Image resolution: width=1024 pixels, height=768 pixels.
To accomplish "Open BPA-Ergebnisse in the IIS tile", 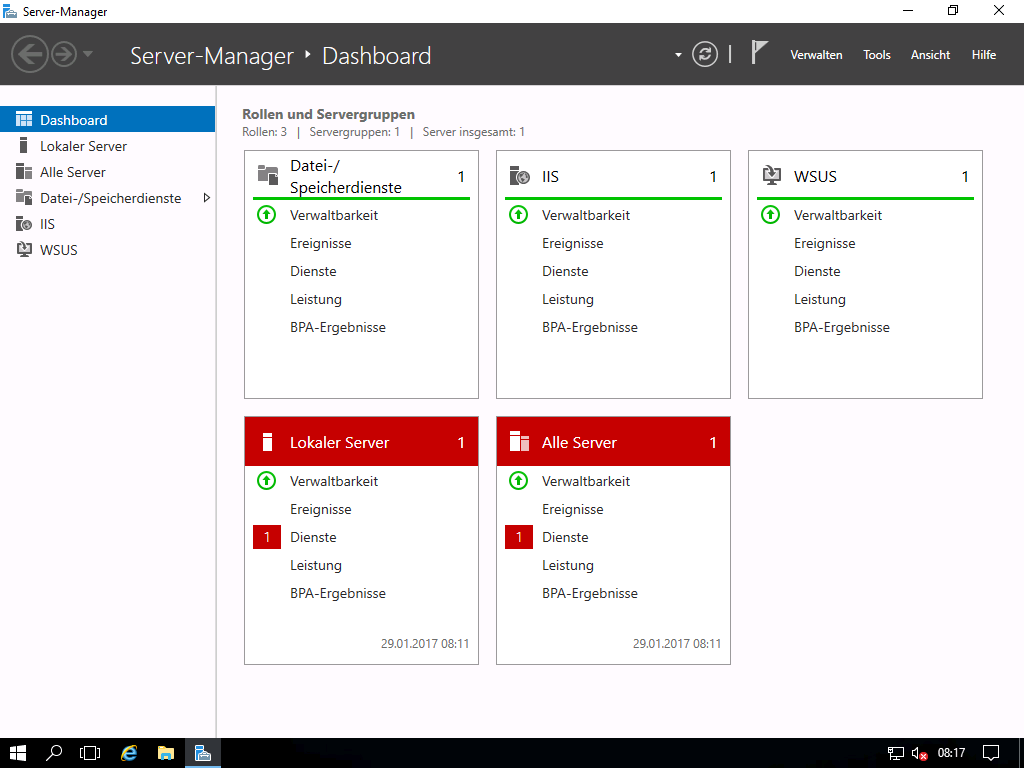I will tap(590, 327).
